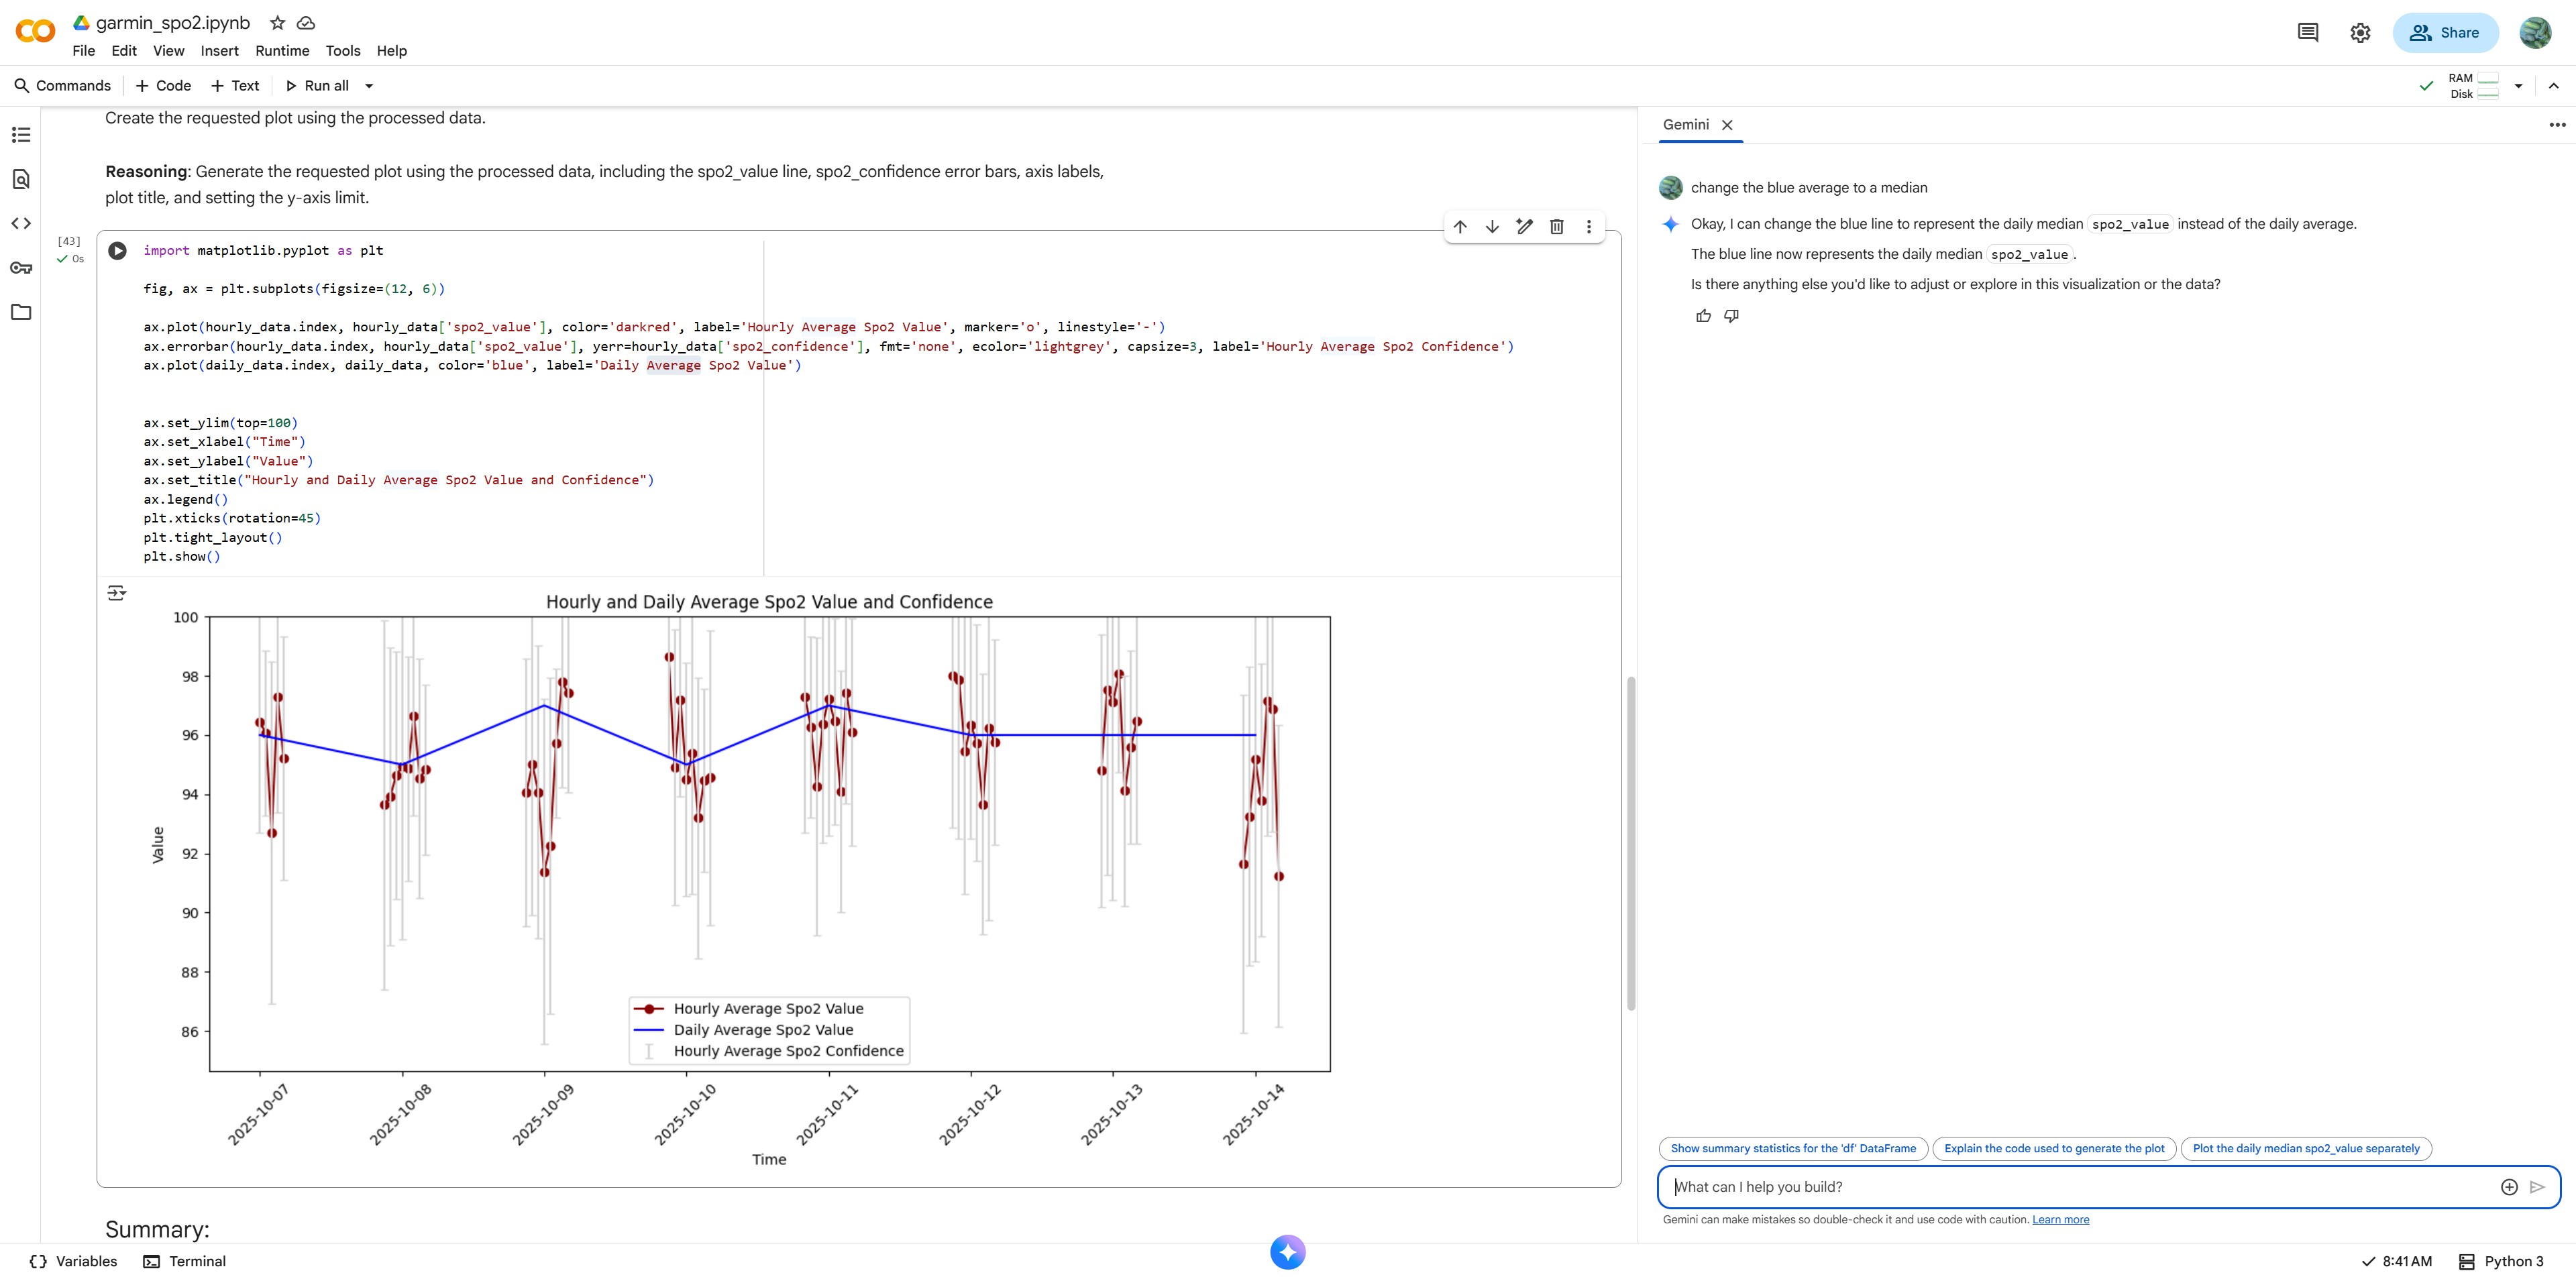2576x1279 pixels.
Task: Click the Gemini sparkle floating button
Action: tap(1287, 1252)
